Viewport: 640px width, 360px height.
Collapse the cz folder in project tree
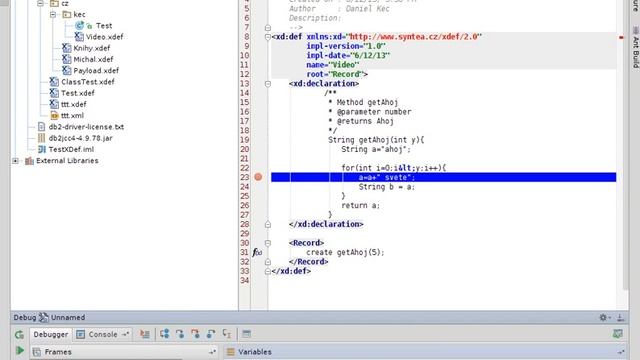[40, 3]
